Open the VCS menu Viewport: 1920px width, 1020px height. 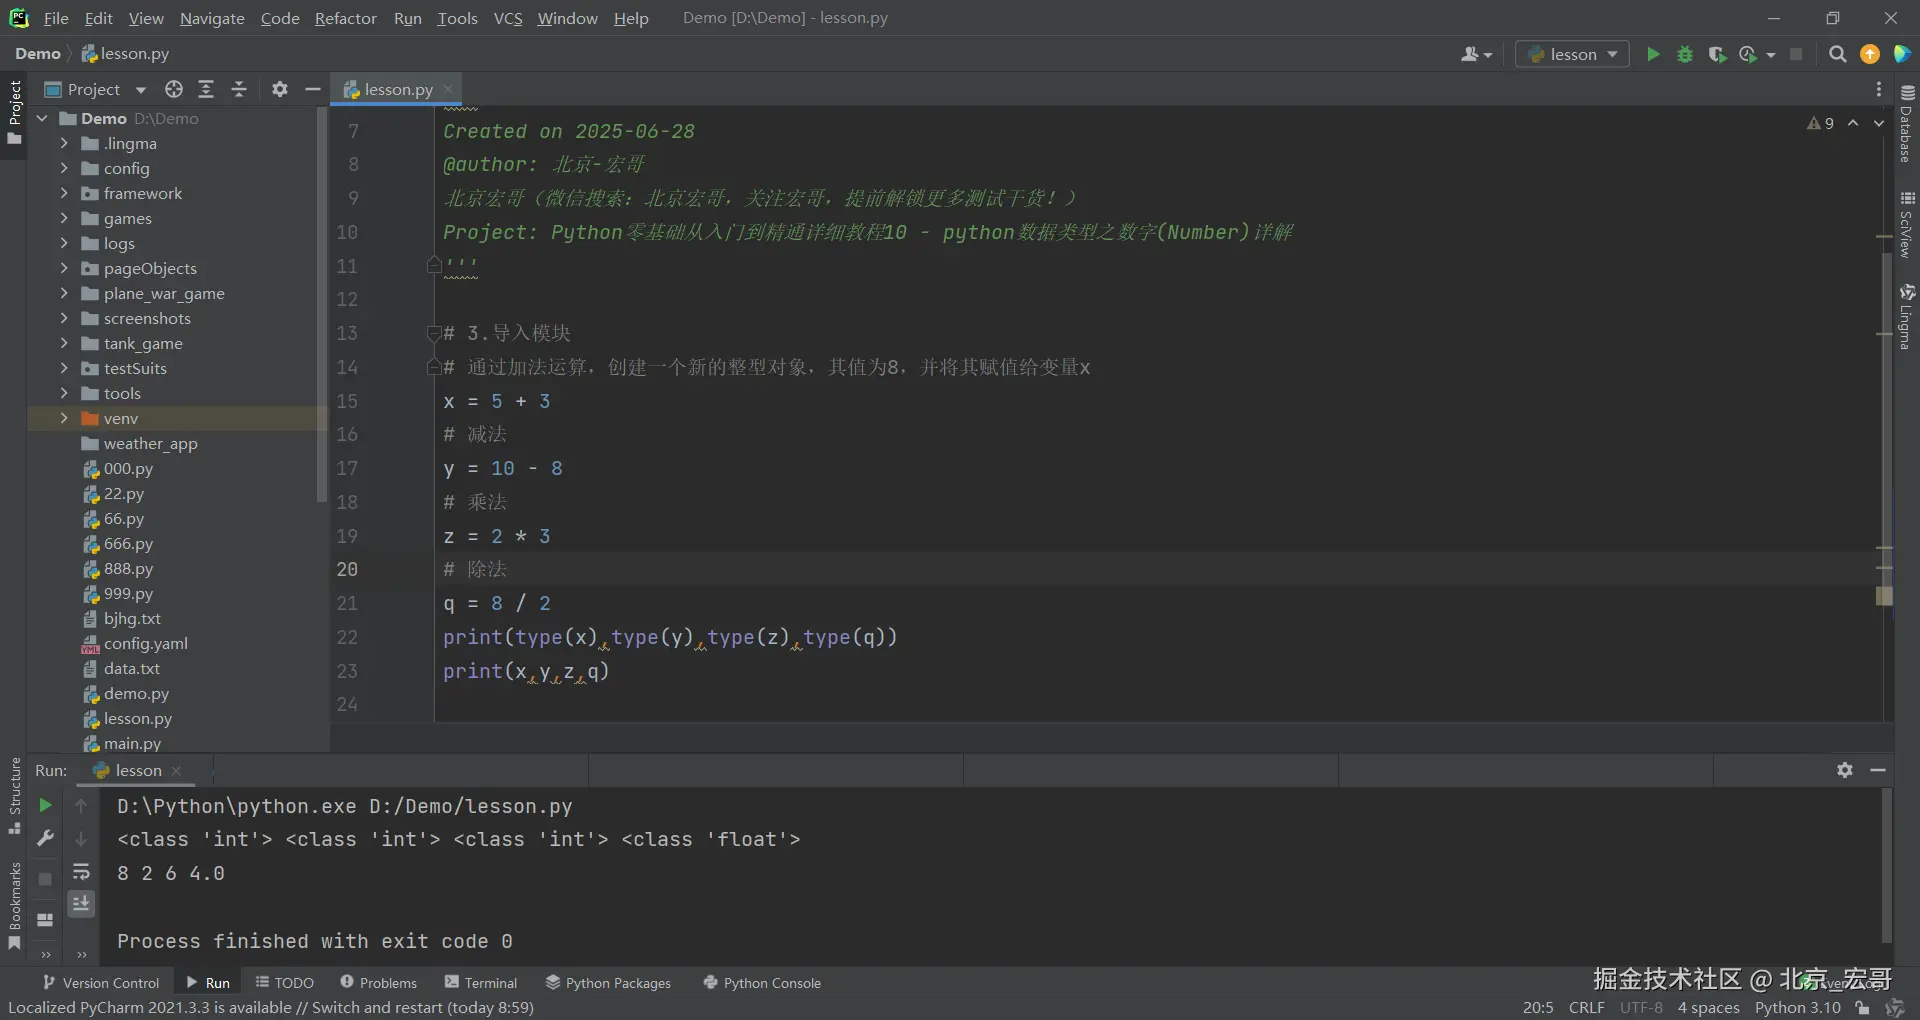pos(508,18)
